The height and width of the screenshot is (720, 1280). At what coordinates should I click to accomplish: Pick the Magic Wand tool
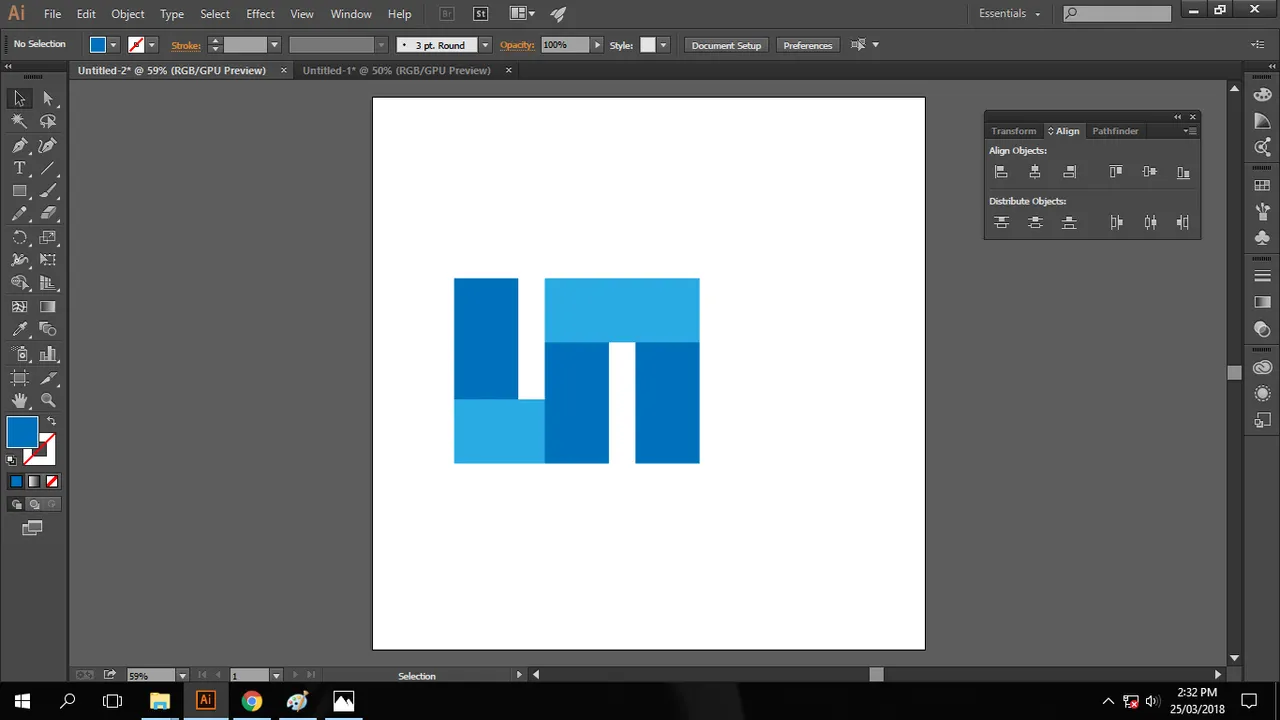pos(19,121)
